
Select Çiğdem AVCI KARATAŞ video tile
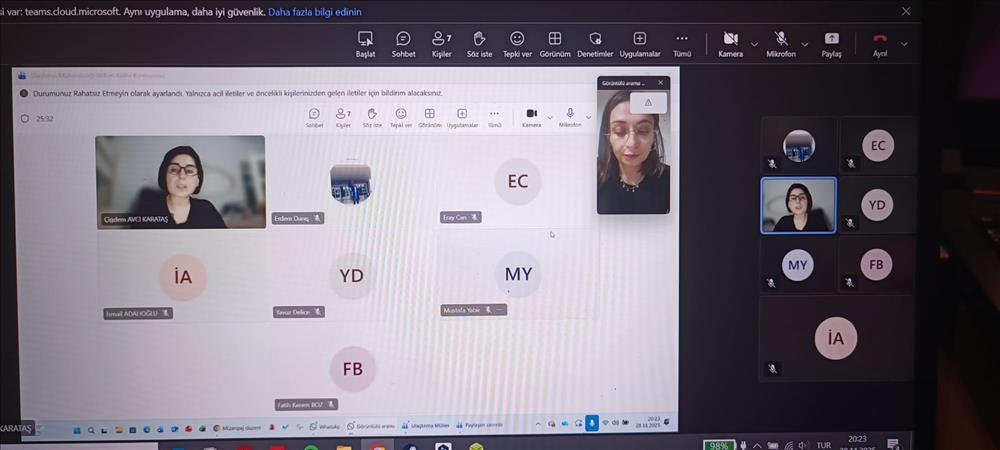pos(180,182)
